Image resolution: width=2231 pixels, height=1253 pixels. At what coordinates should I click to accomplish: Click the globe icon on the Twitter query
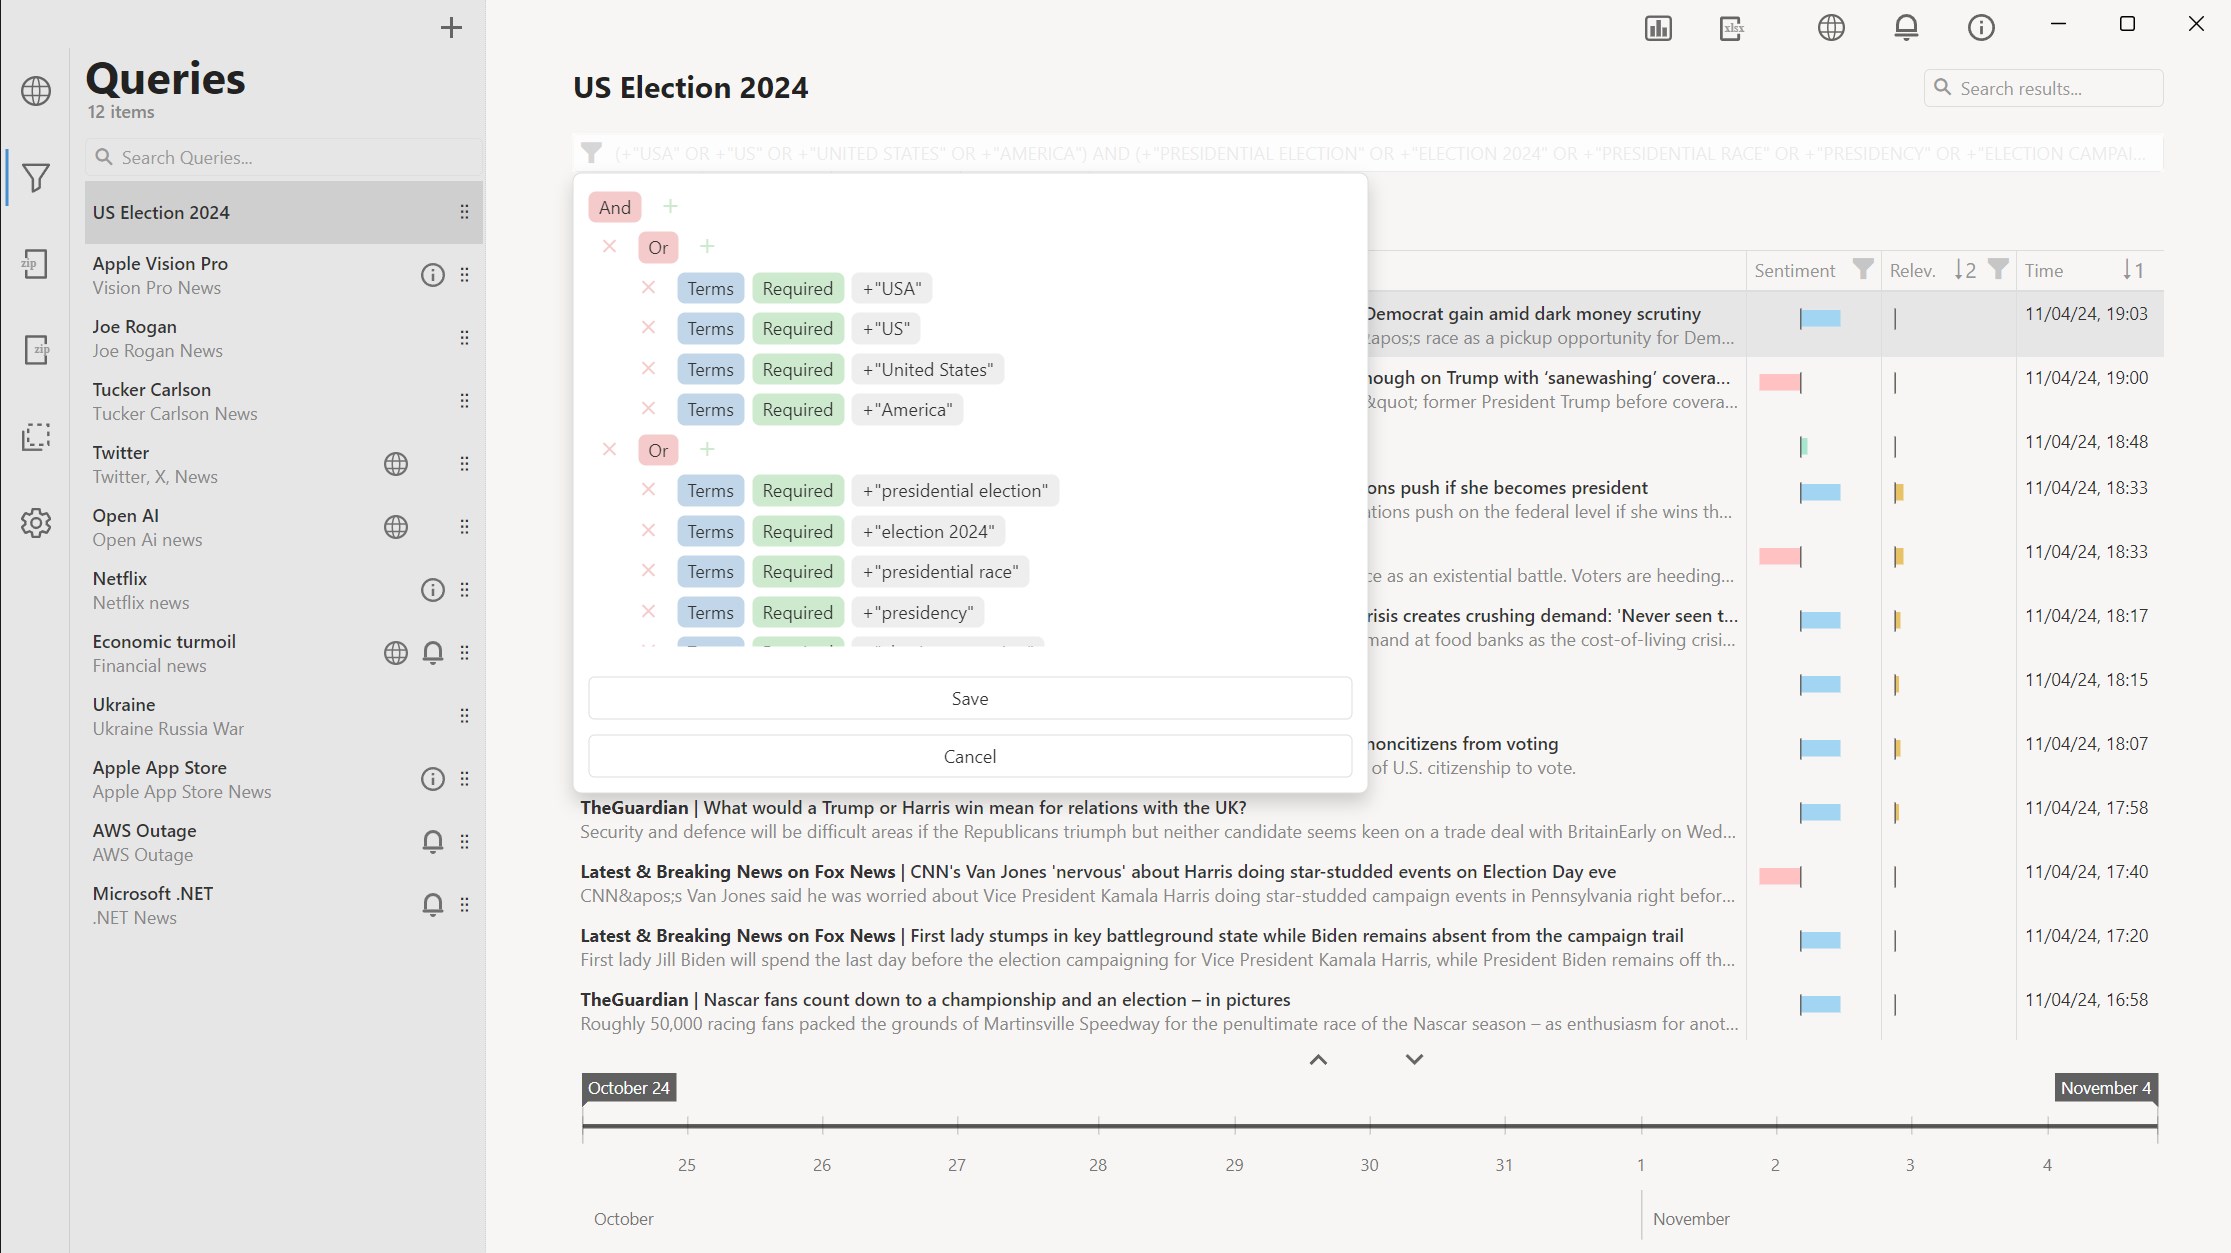(x=396, y=464)
